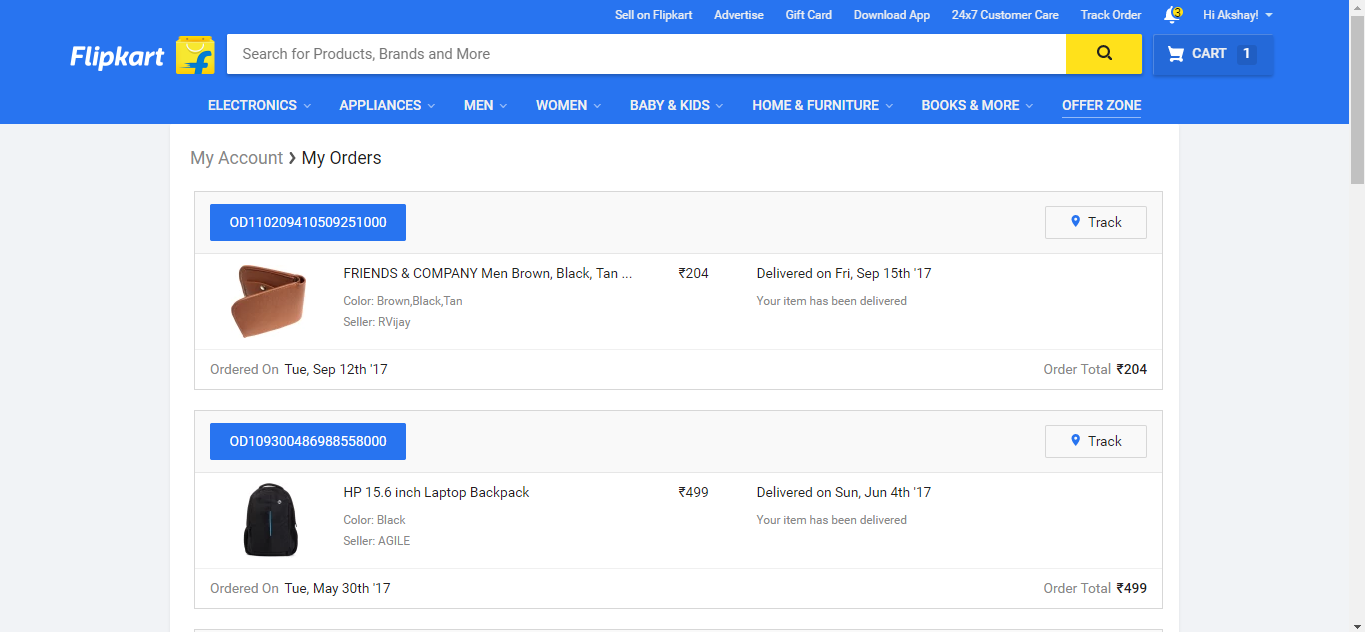Screen dimensions: 1365x632
Task: Click the brown wallet product thumbnail
Action: point(271,301)
